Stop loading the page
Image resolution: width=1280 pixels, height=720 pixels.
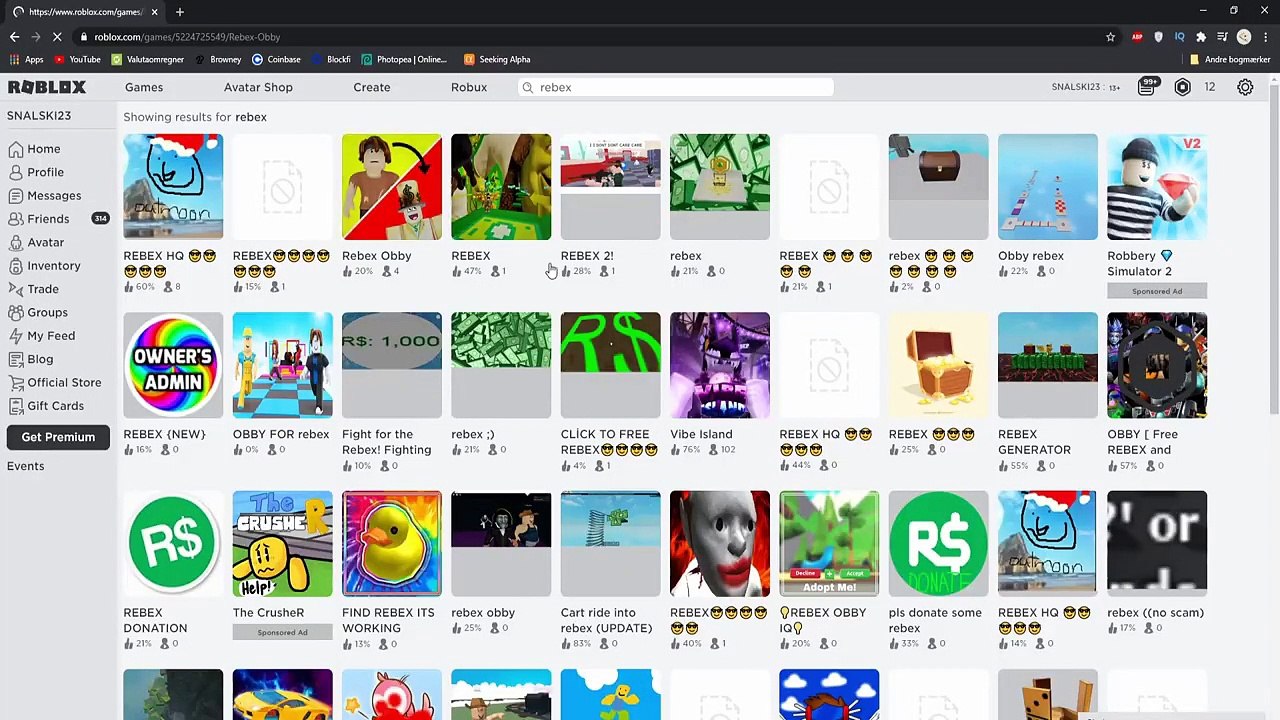58,37
